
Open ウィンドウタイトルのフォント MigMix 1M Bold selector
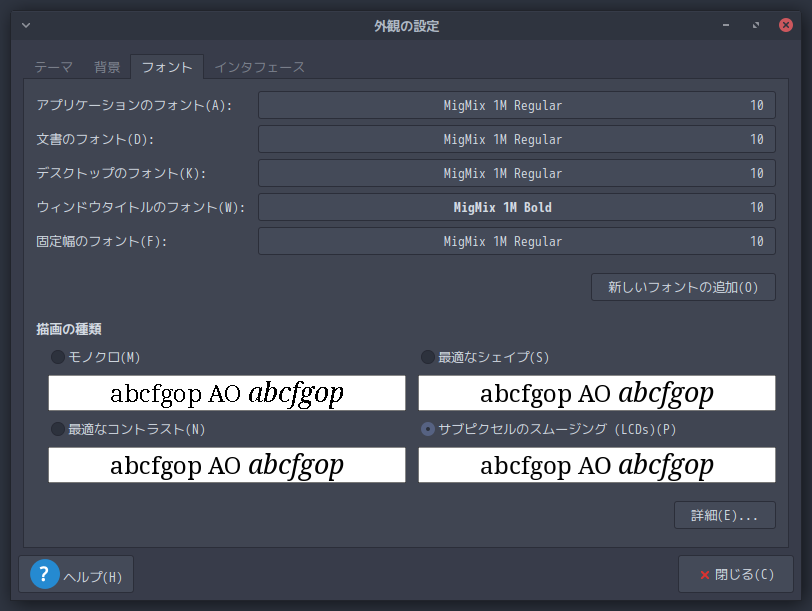(x=516, y=207)
